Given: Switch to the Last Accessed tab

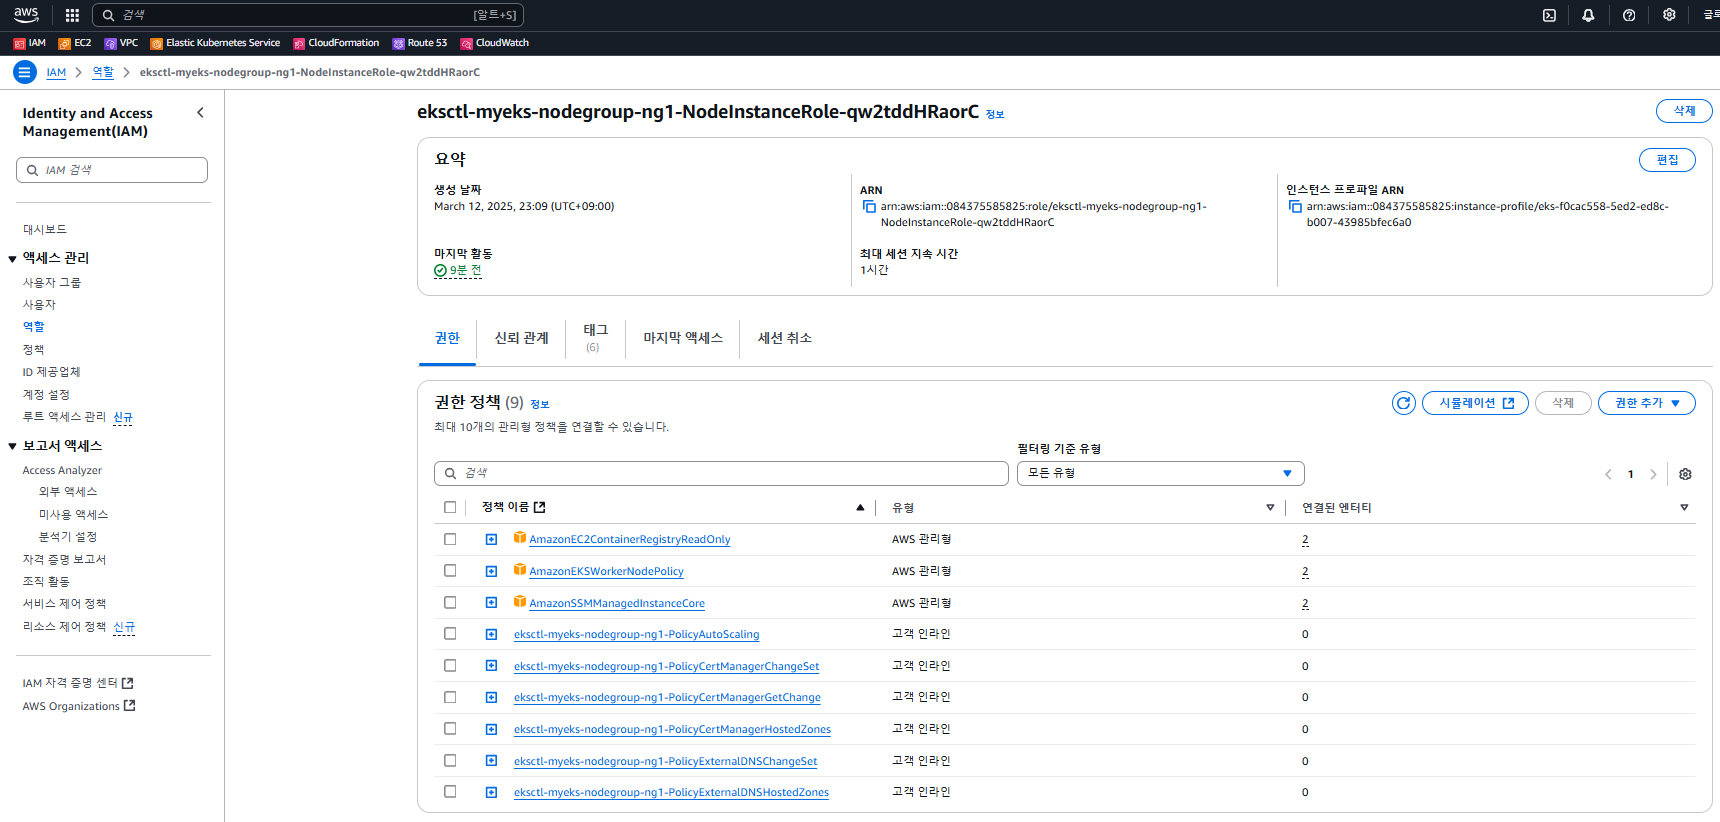Looking at the screenshot, I should click(x=682, y=338).
